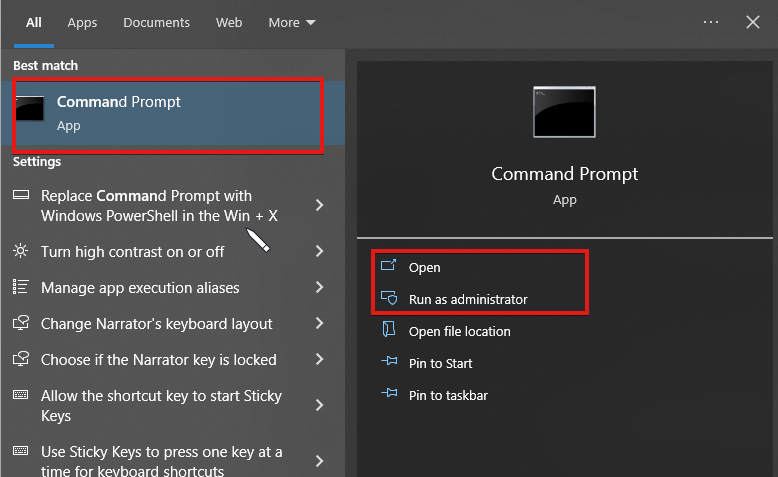
Task: Click the Command Prompt icon in Best match
Action: coord(31,112)
